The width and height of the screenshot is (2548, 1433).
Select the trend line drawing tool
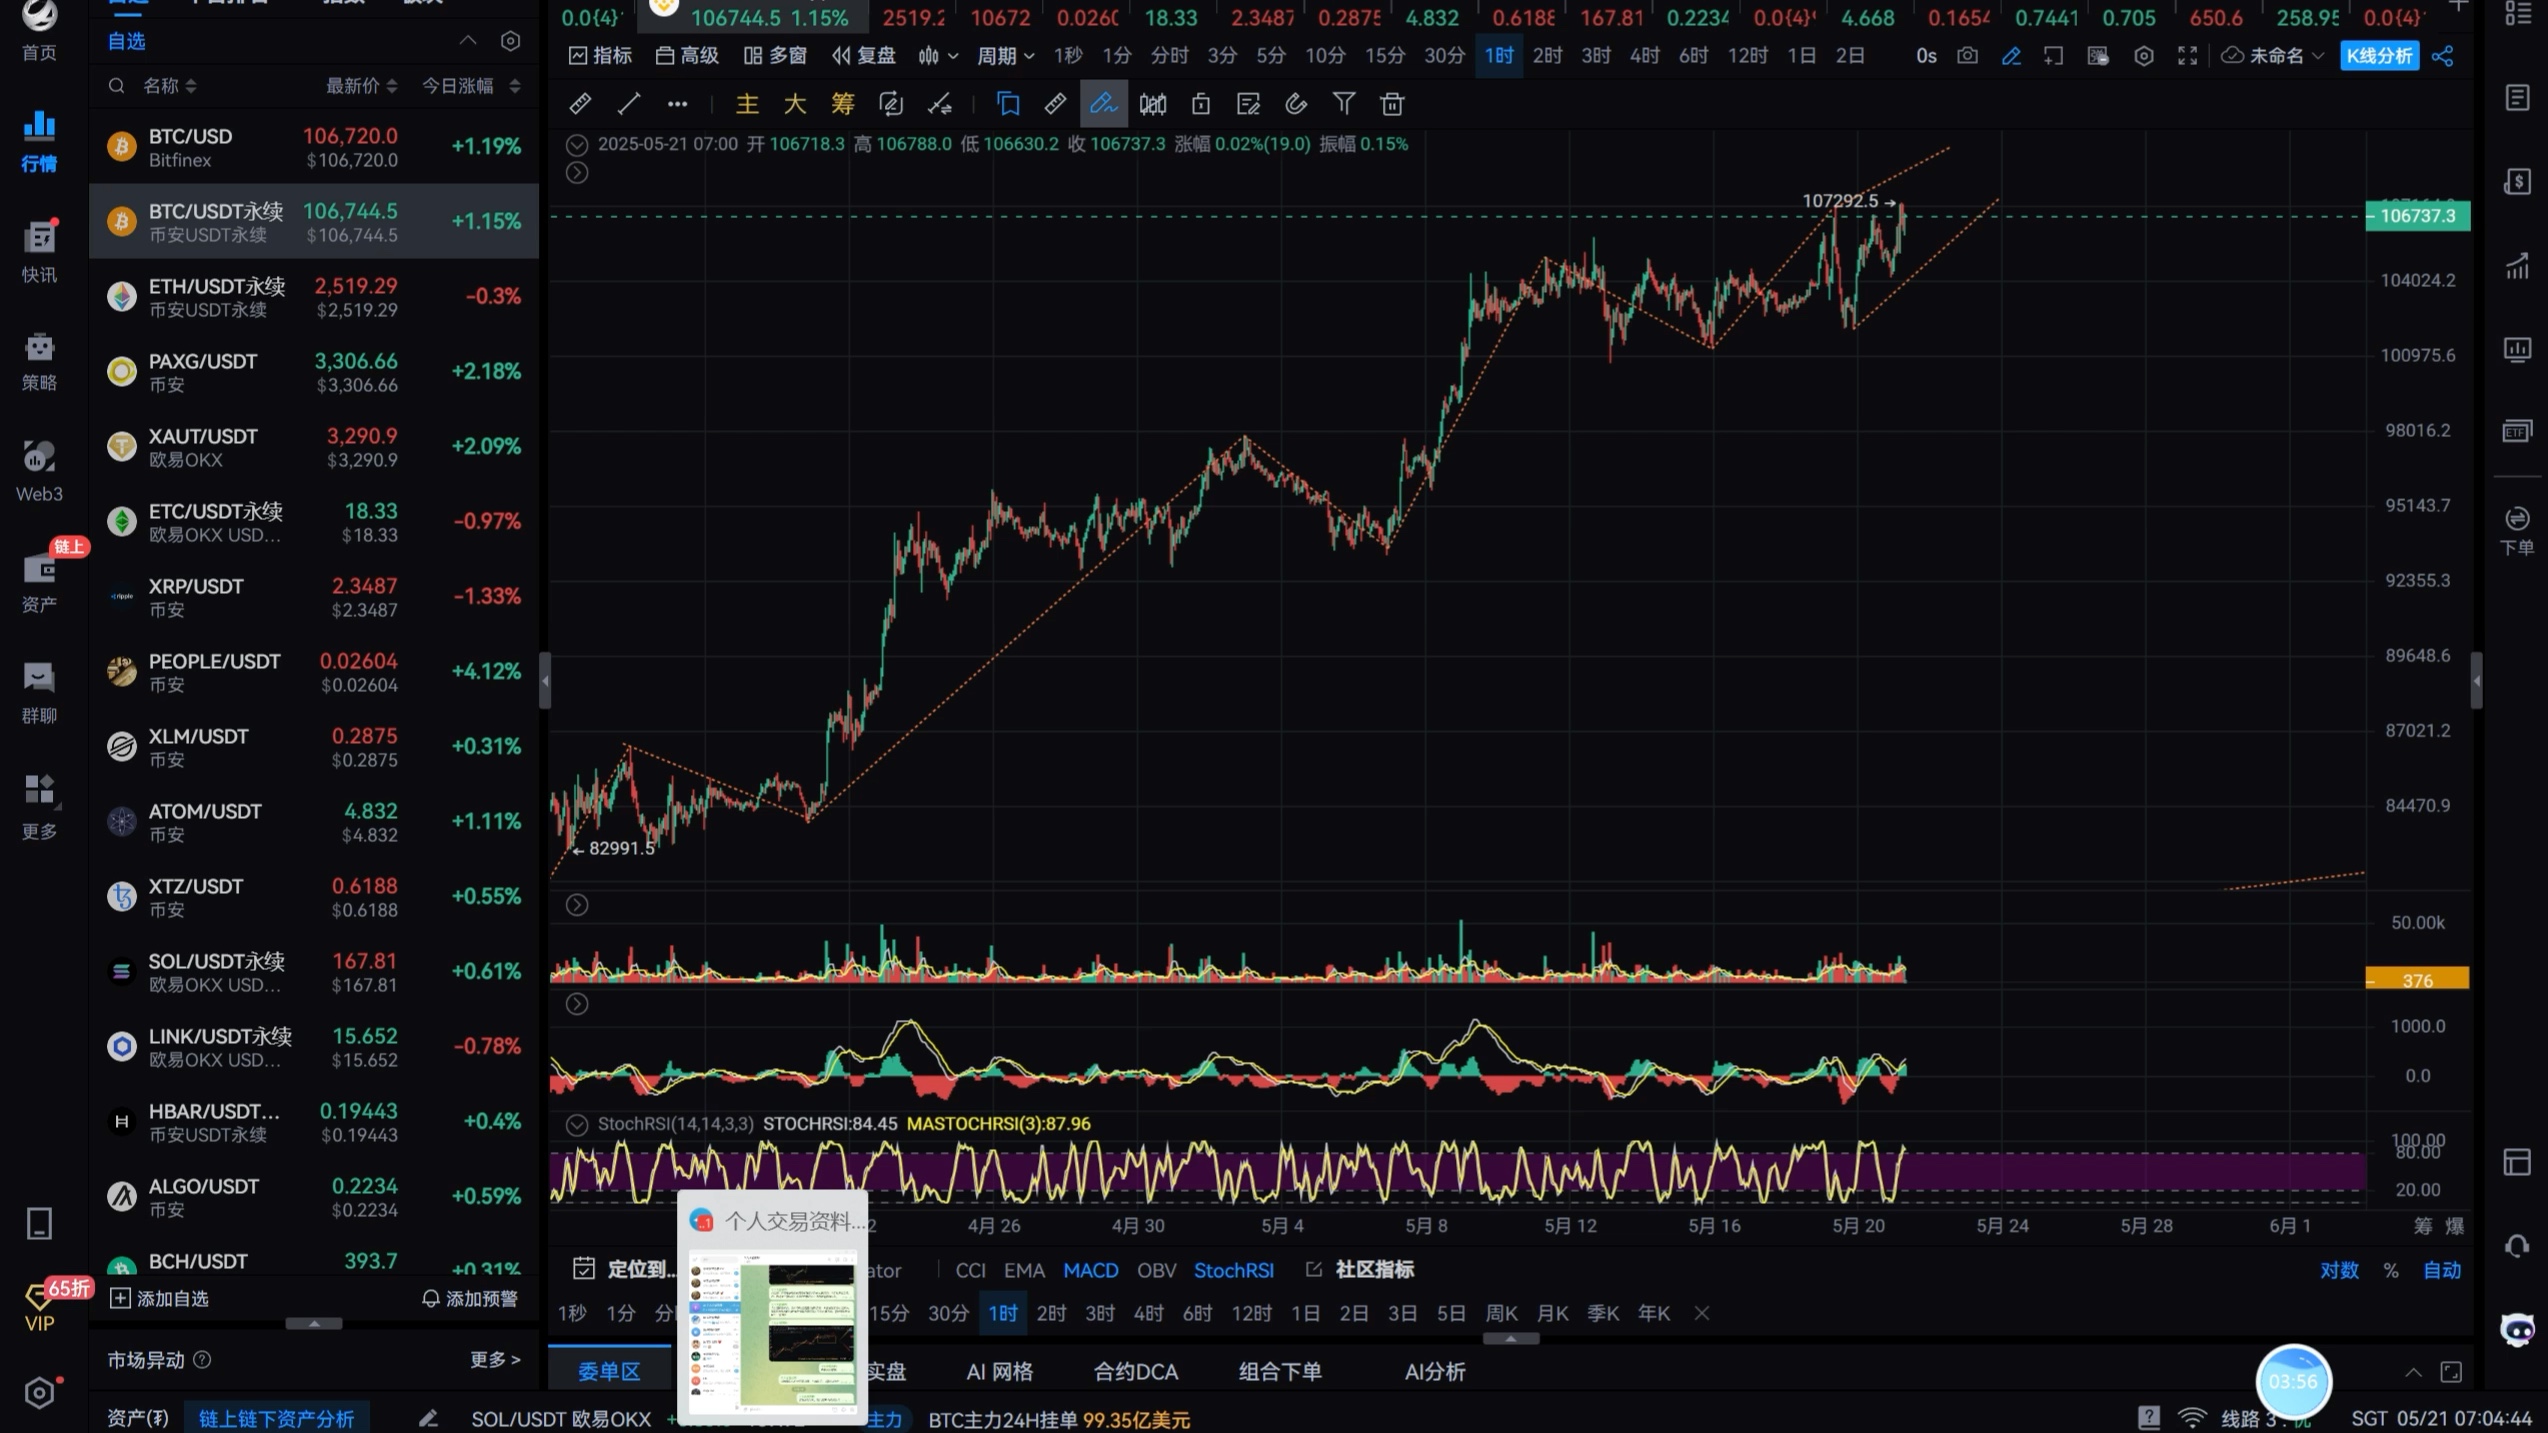(629, 104)
